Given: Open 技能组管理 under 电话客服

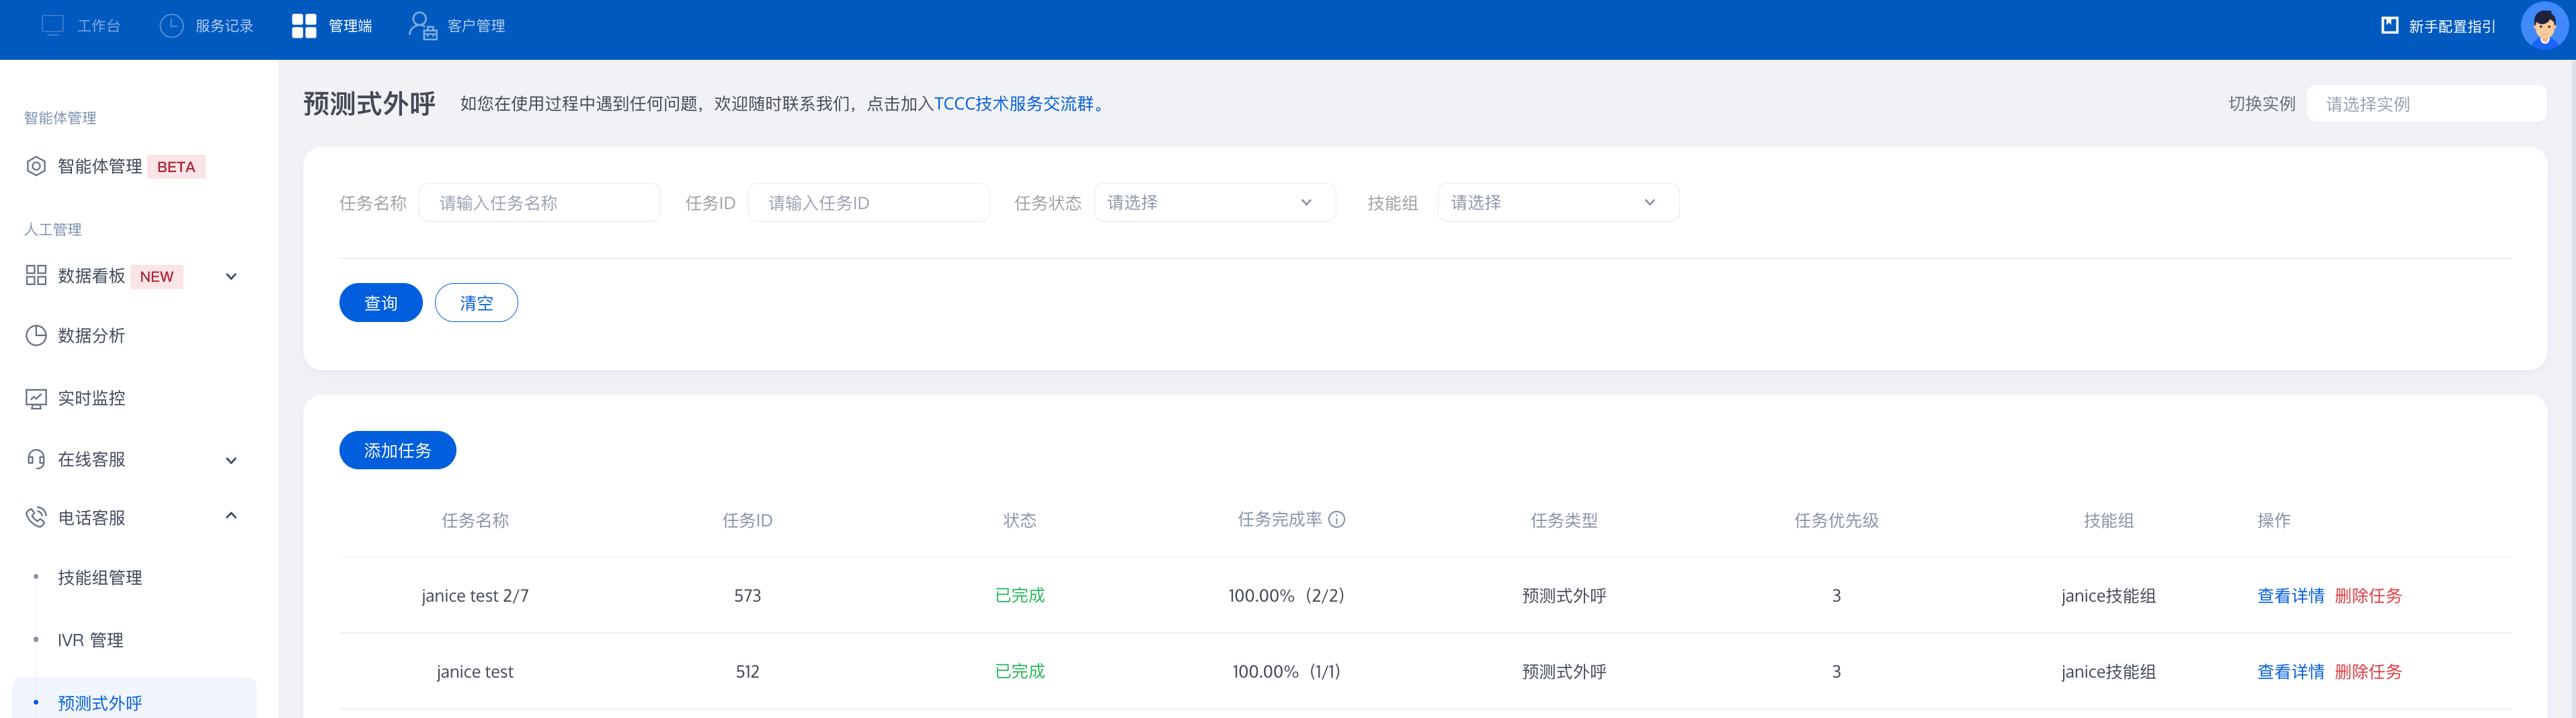Looking at the screenshot, I should pyautogui.click(x=100, y=578).
